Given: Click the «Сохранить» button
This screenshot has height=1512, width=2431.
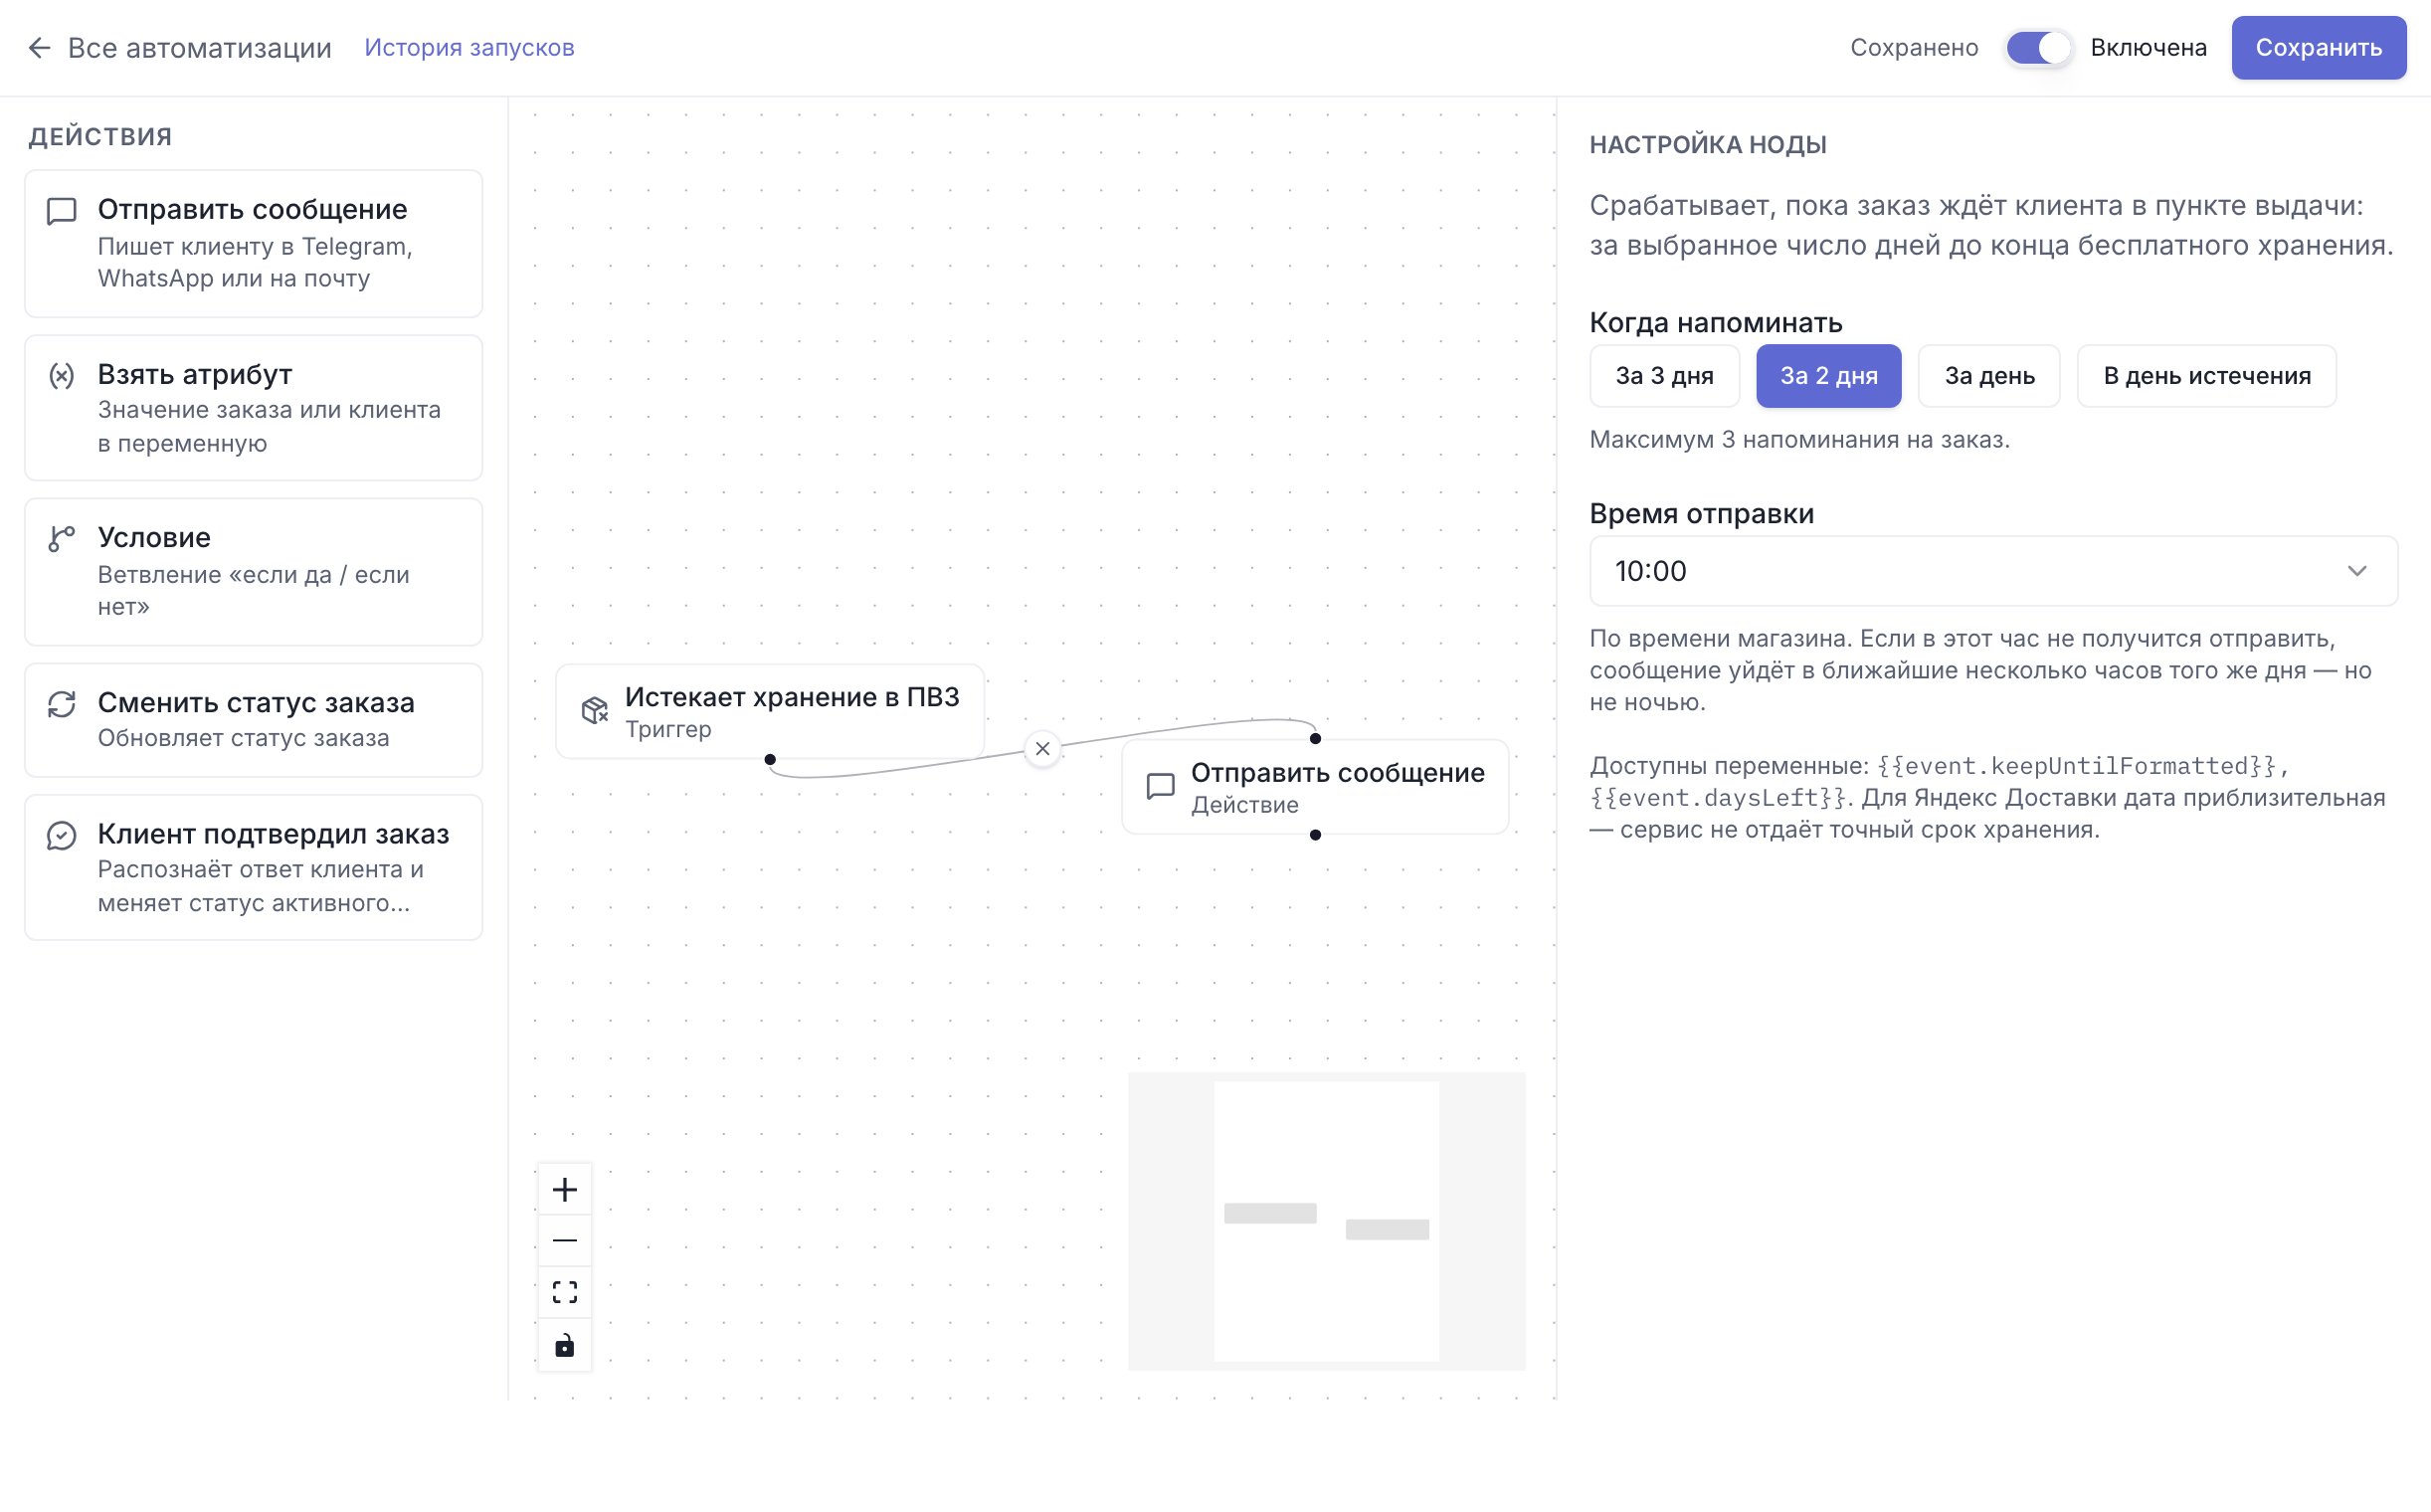Looking at the screenshot, I should coord(2318,48).
